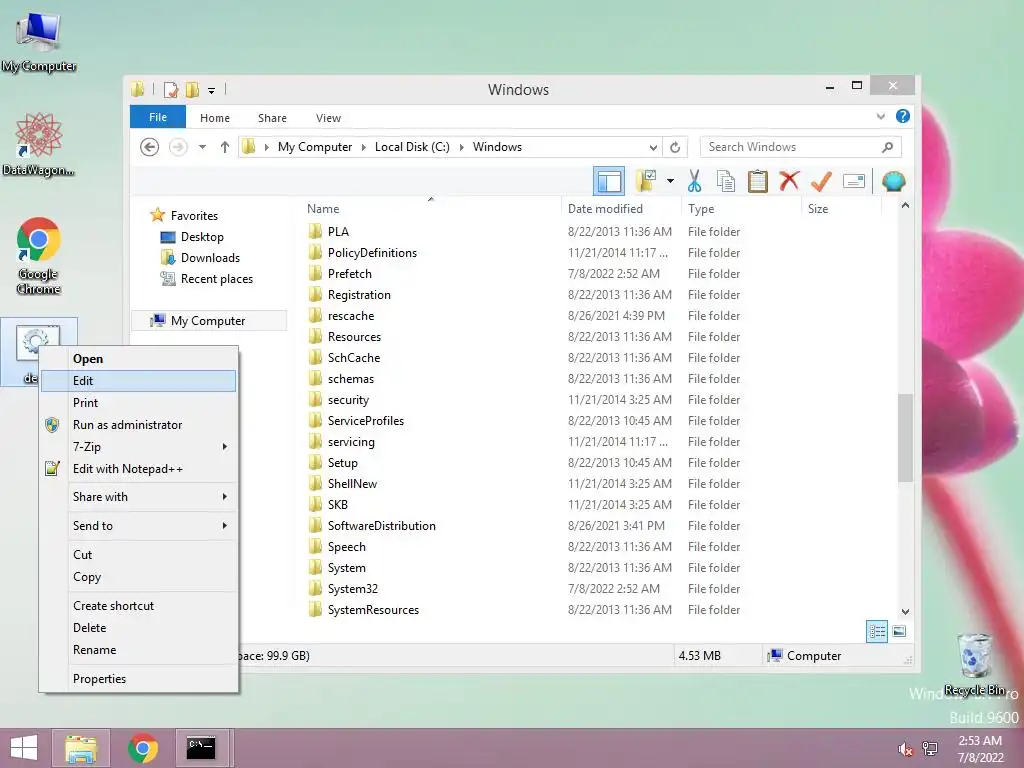Click the muted speaker tray icon
This screenshot has width=1024, height=768.
click(x=905, y=749)
